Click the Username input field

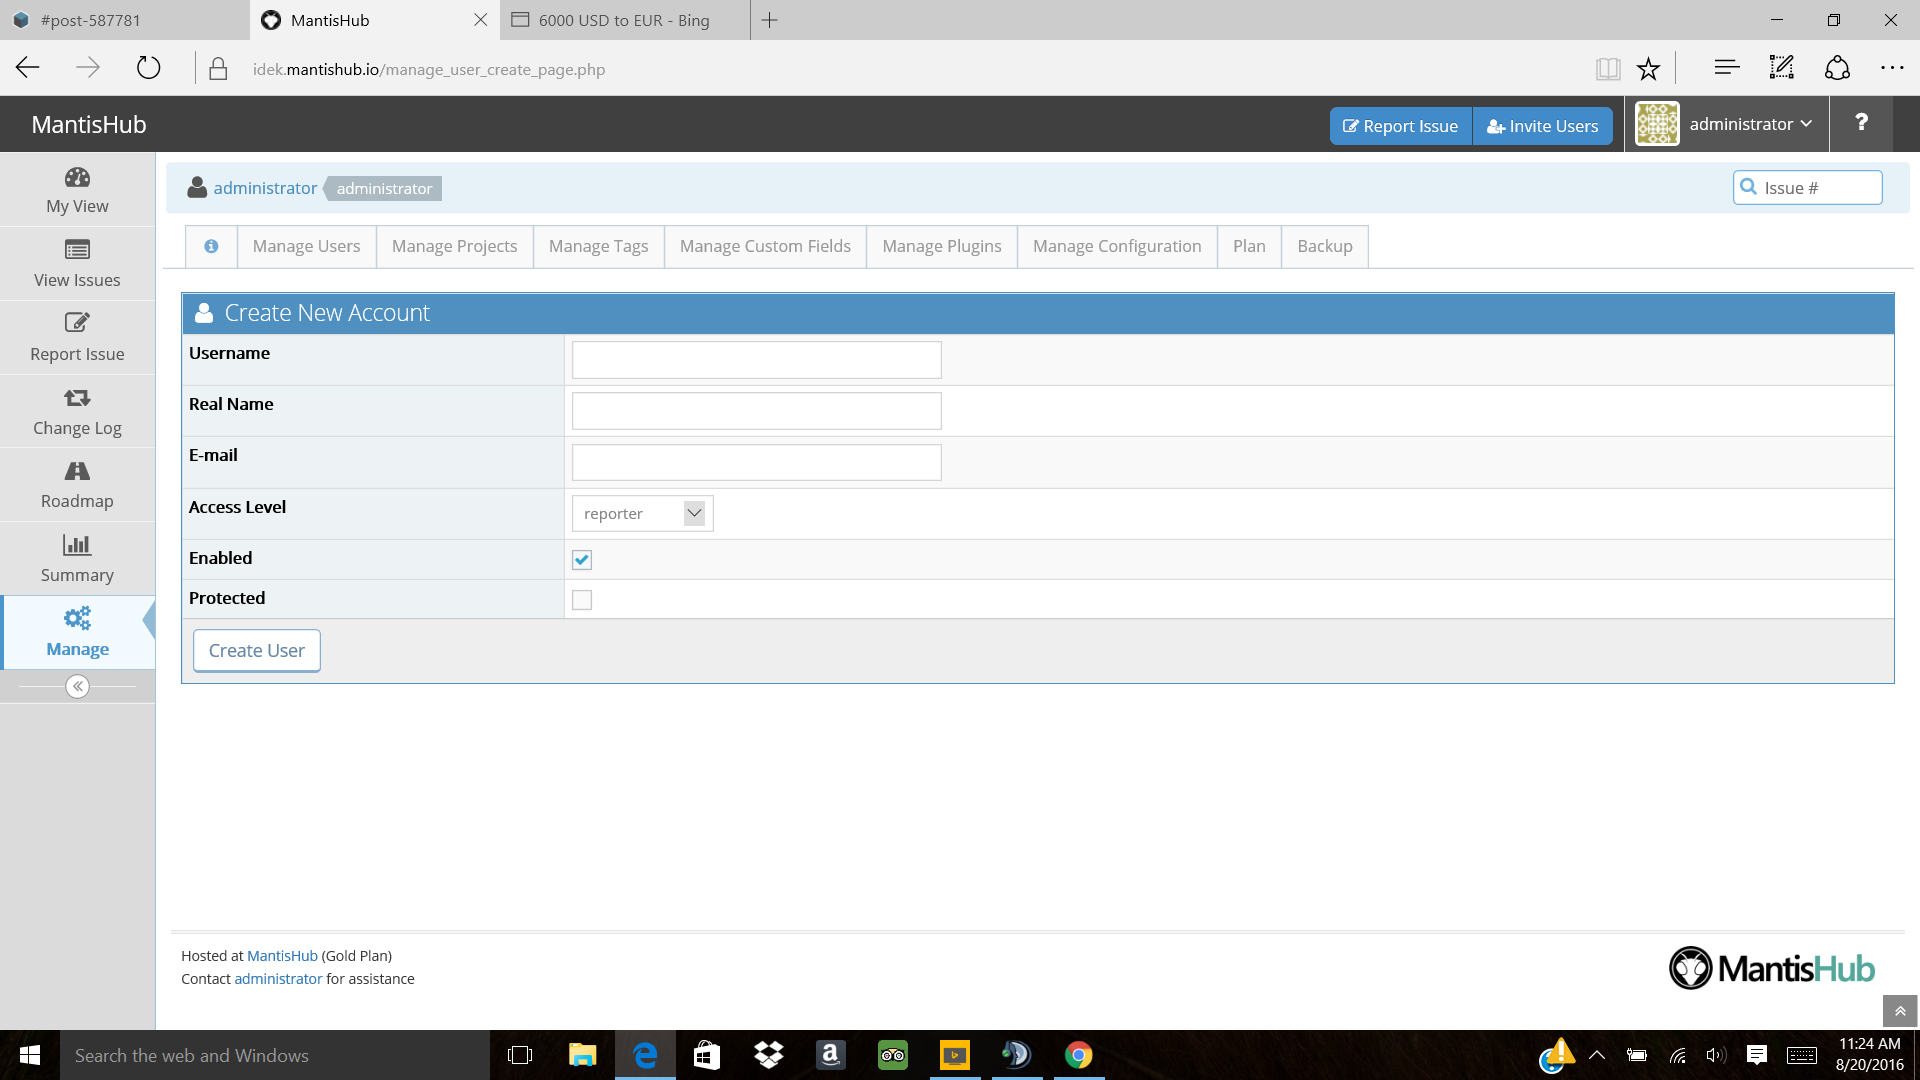pos(756,360)
